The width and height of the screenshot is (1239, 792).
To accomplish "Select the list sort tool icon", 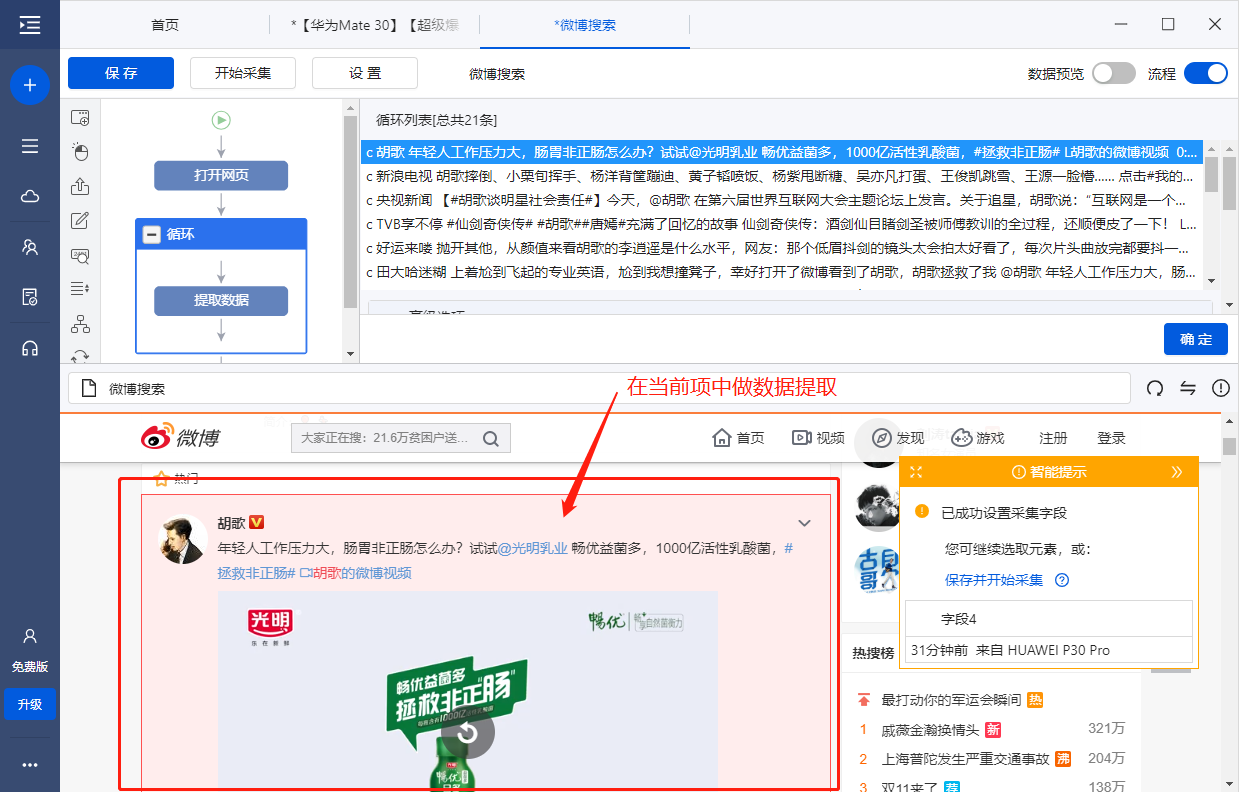I will [81, 290].
